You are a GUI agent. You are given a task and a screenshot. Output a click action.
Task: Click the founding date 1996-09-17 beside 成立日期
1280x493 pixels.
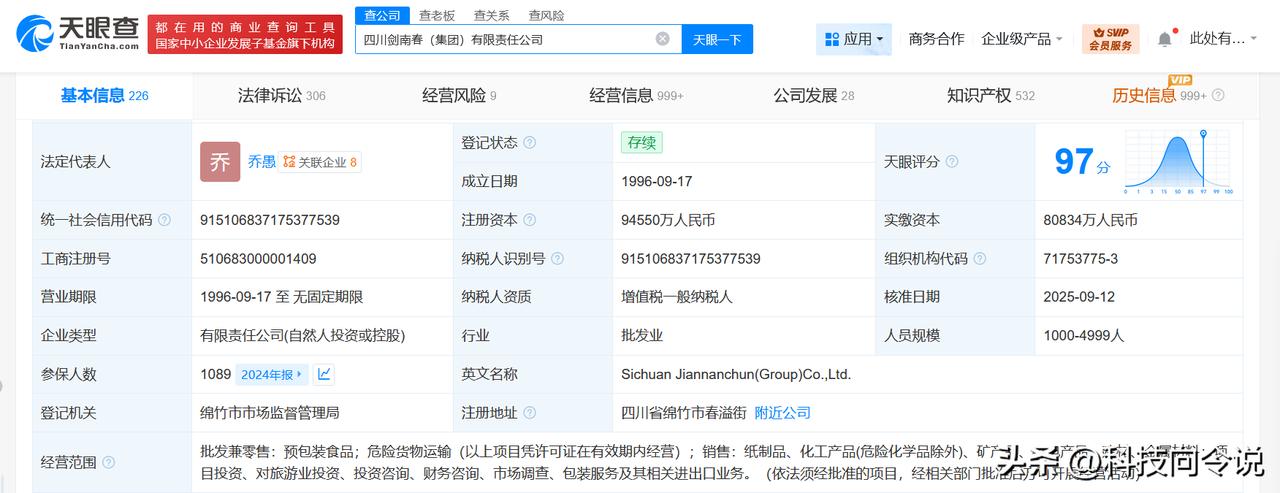657,182
